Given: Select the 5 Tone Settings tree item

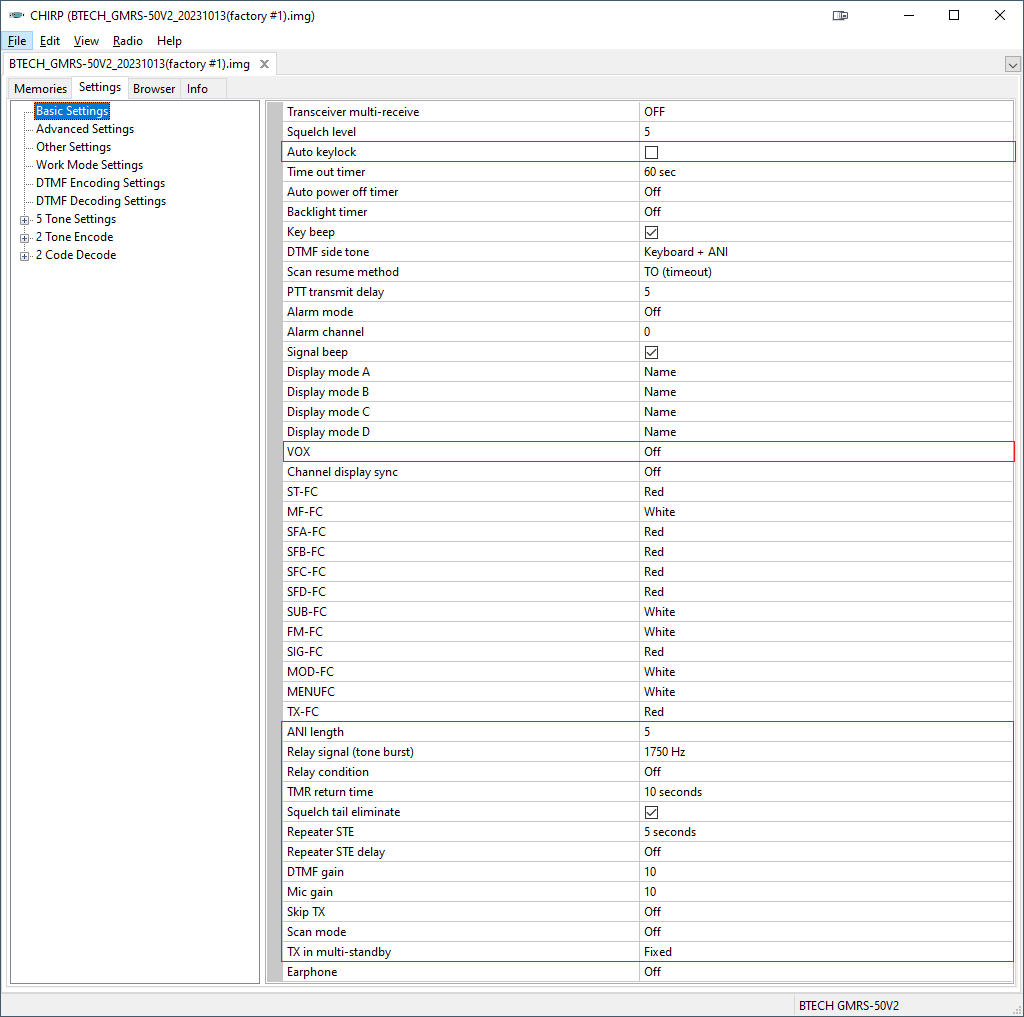Looking at the screenshot, I should pyautogui.click(x=76, y=219).
